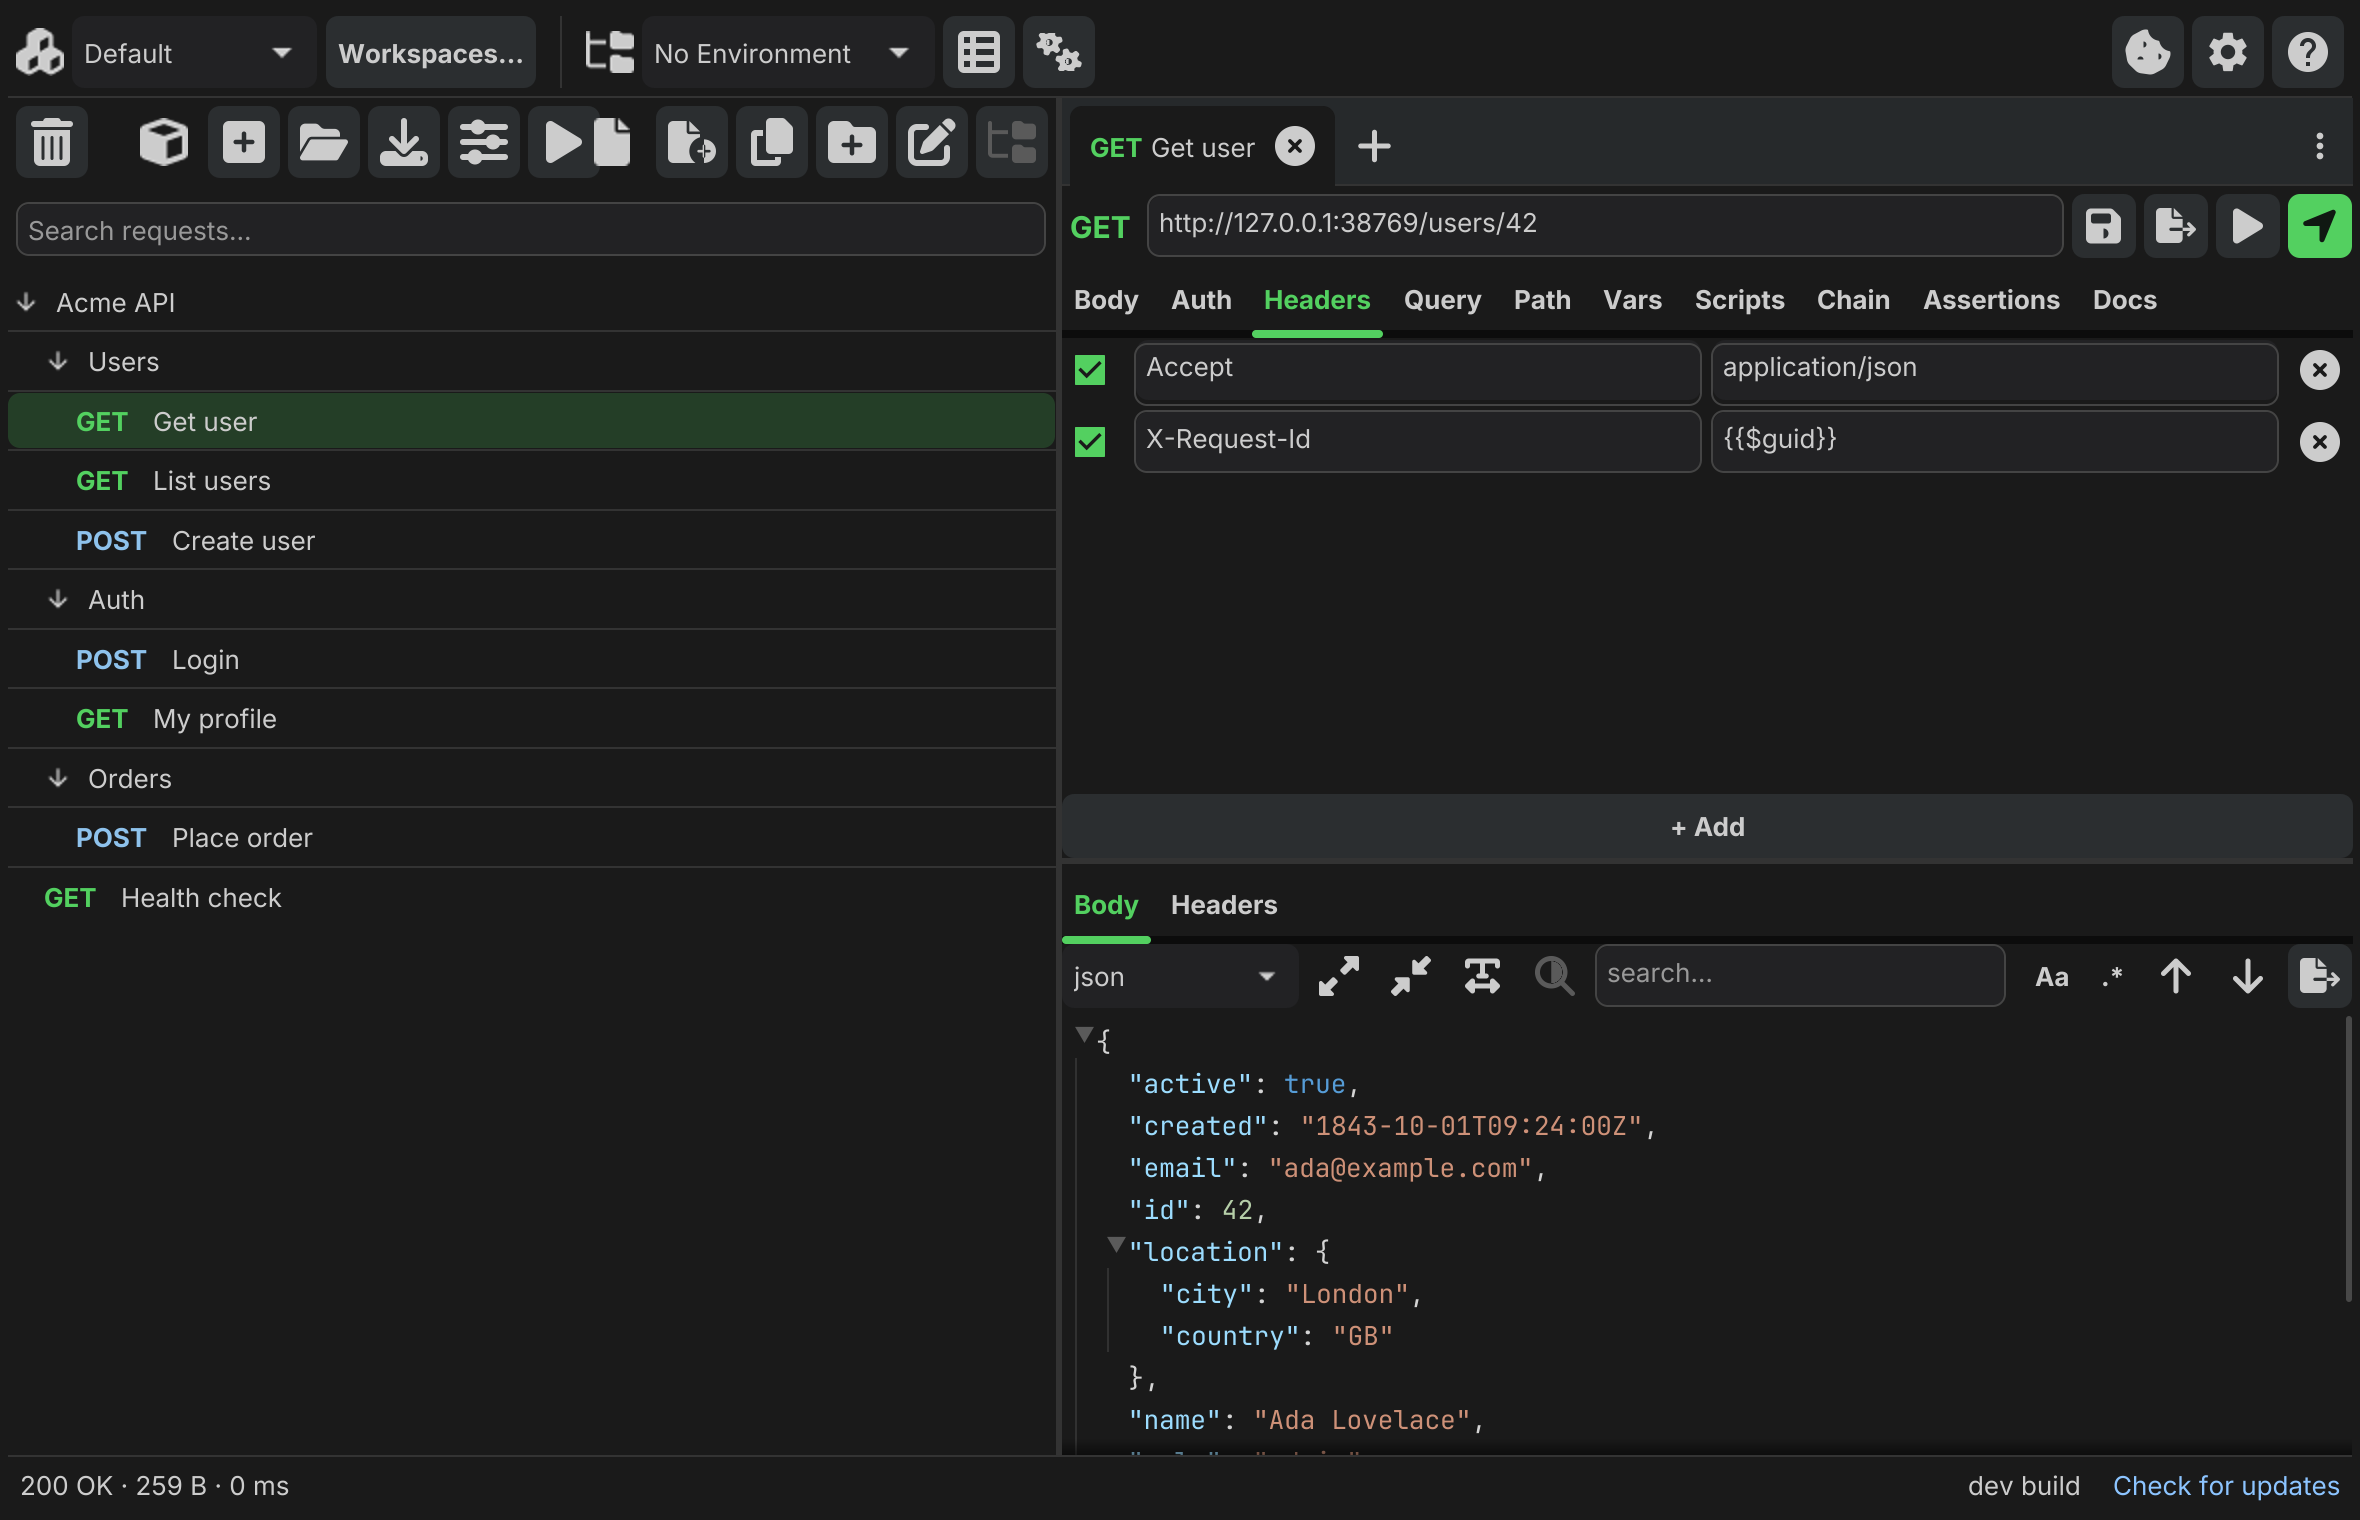Collapse the Auth folder

point(58,599)
